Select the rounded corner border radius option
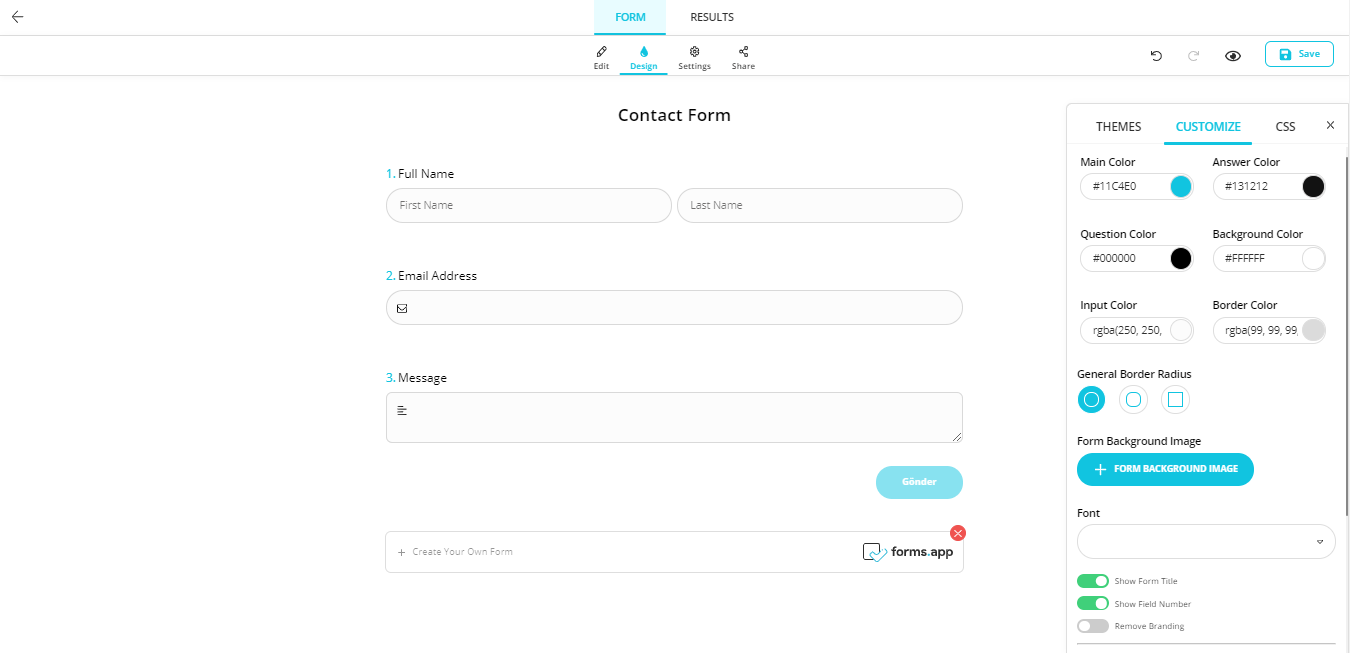The width and height of the screenshot is (1350, 653). pos(1133,399)
